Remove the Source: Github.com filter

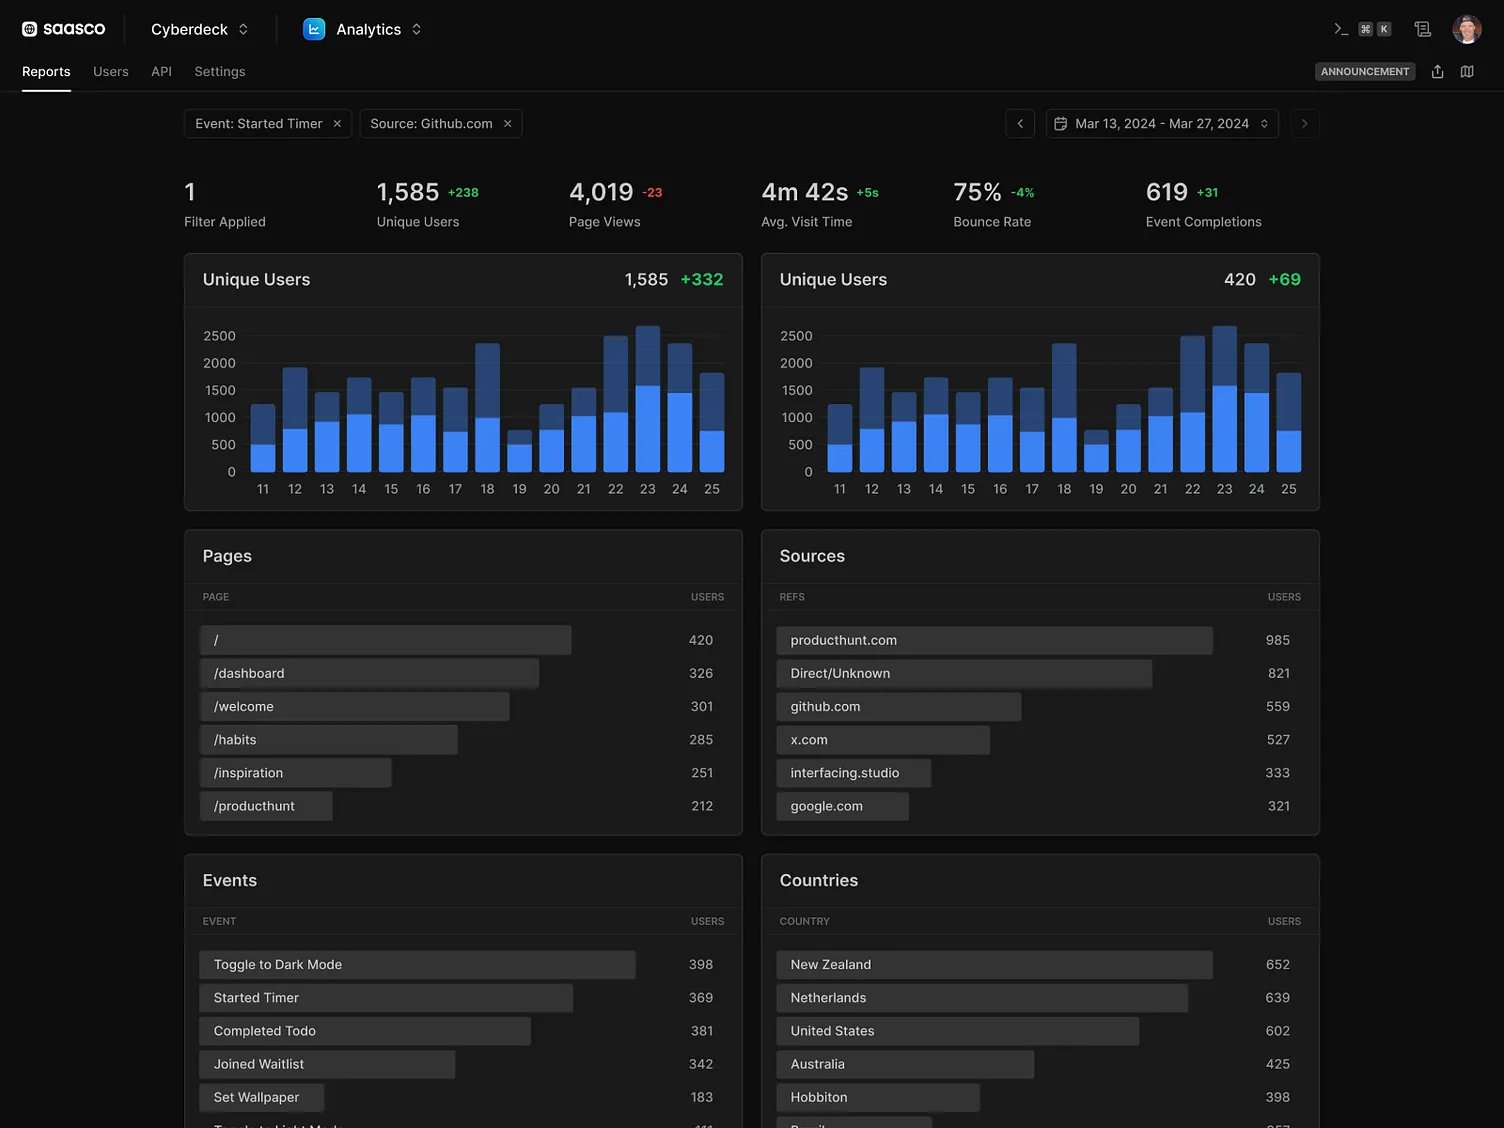(508, 124)
